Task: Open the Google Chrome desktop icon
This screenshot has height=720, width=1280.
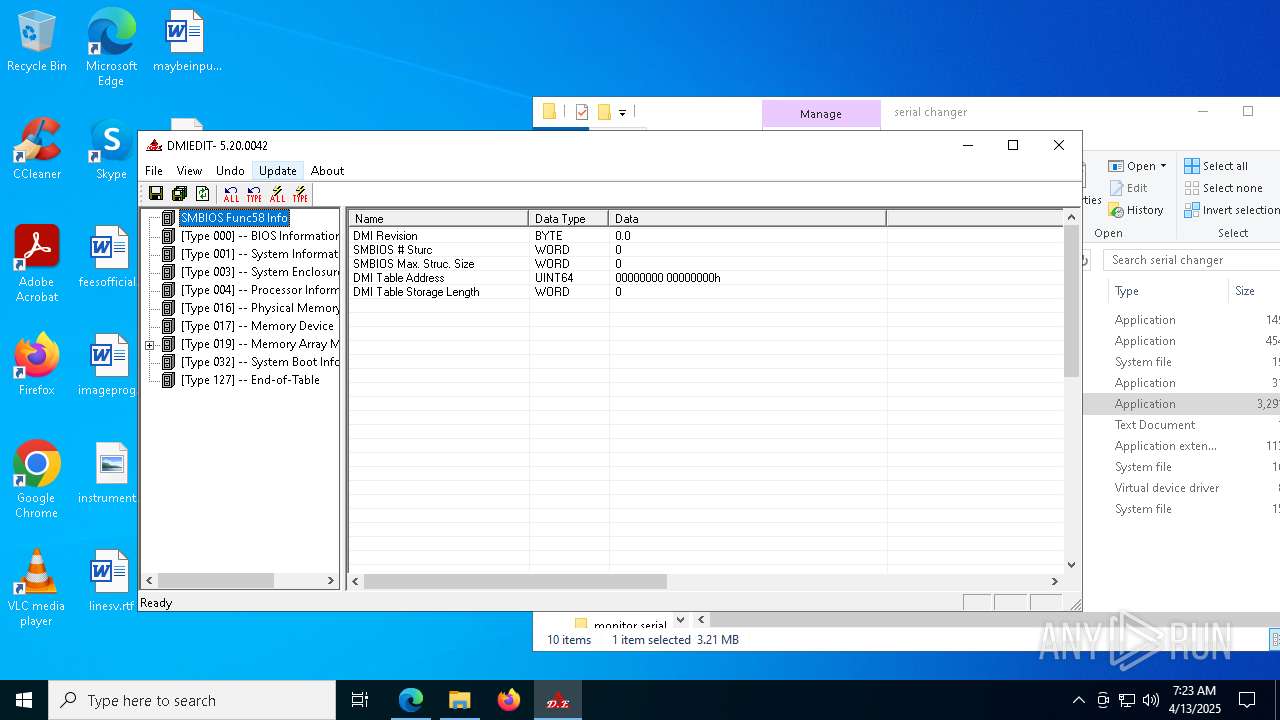Action: pos(37,480)
